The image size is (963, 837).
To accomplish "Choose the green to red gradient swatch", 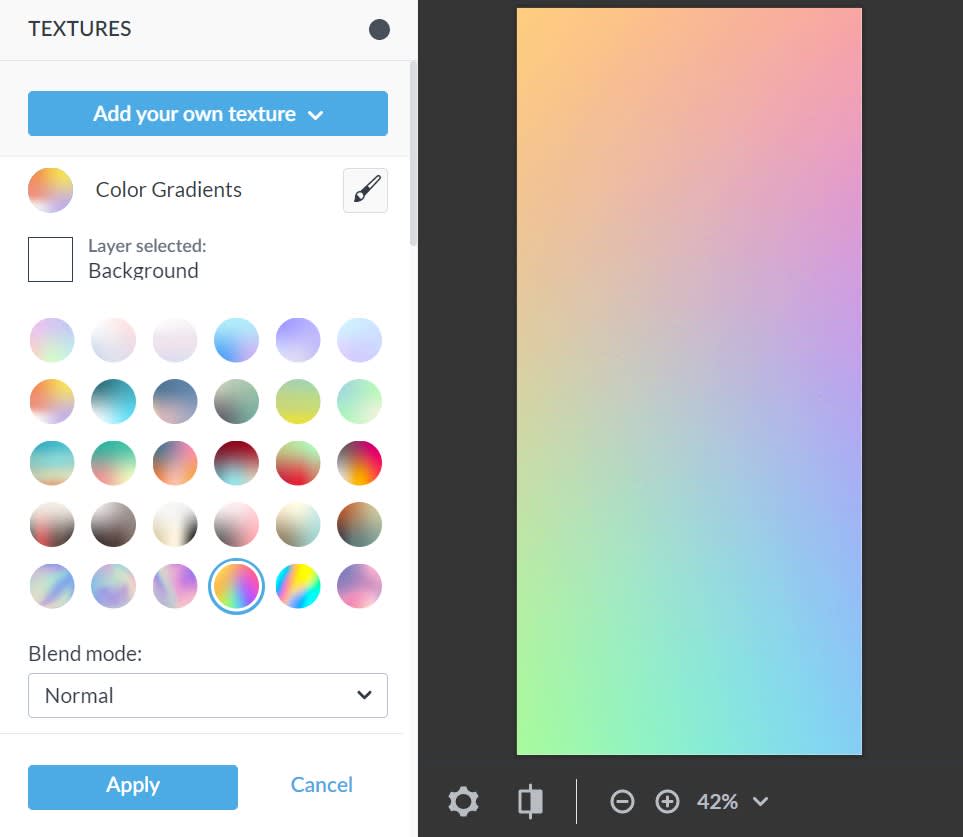I will point(298,462).
